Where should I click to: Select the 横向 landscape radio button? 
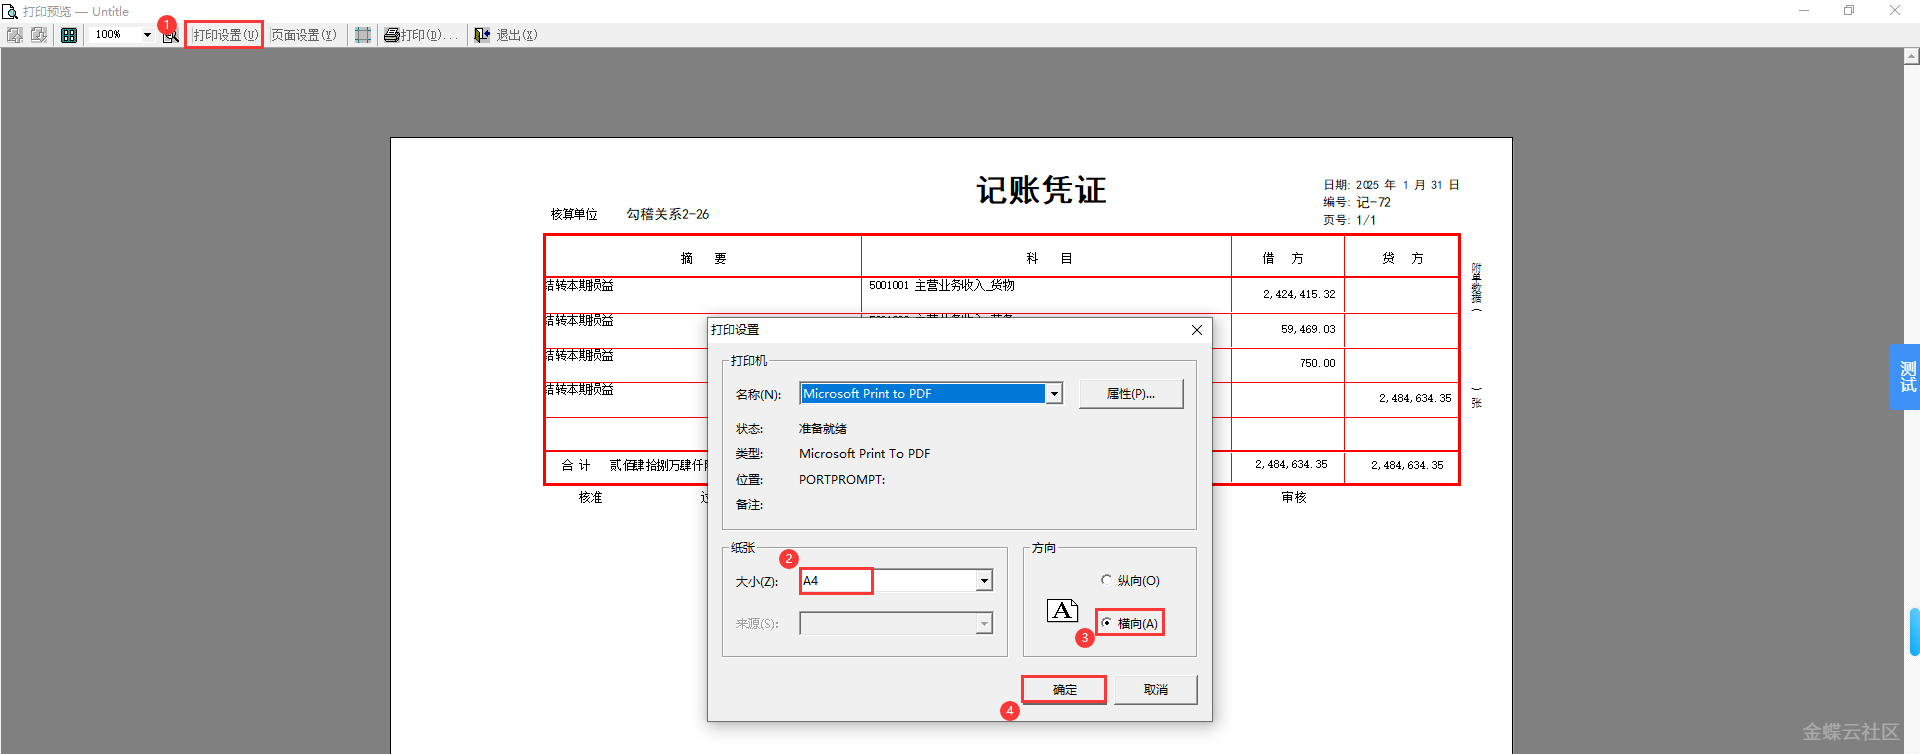point(1106,623)
